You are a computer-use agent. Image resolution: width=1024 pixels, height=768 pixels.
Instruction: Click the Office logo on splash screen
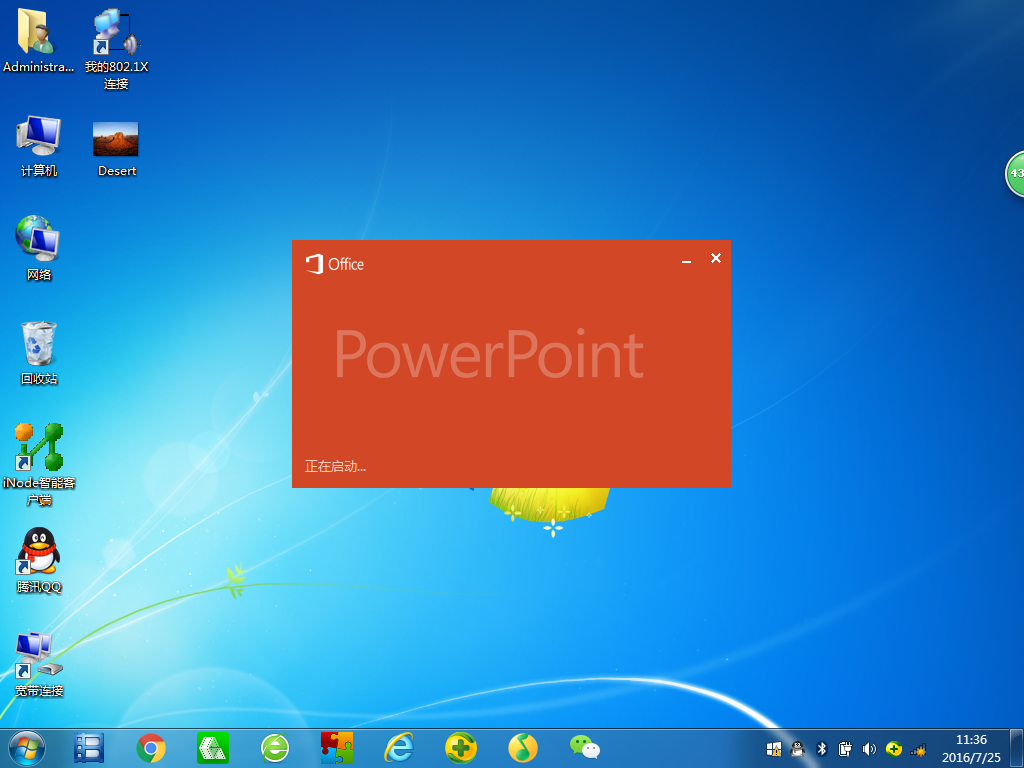(334, 264)
